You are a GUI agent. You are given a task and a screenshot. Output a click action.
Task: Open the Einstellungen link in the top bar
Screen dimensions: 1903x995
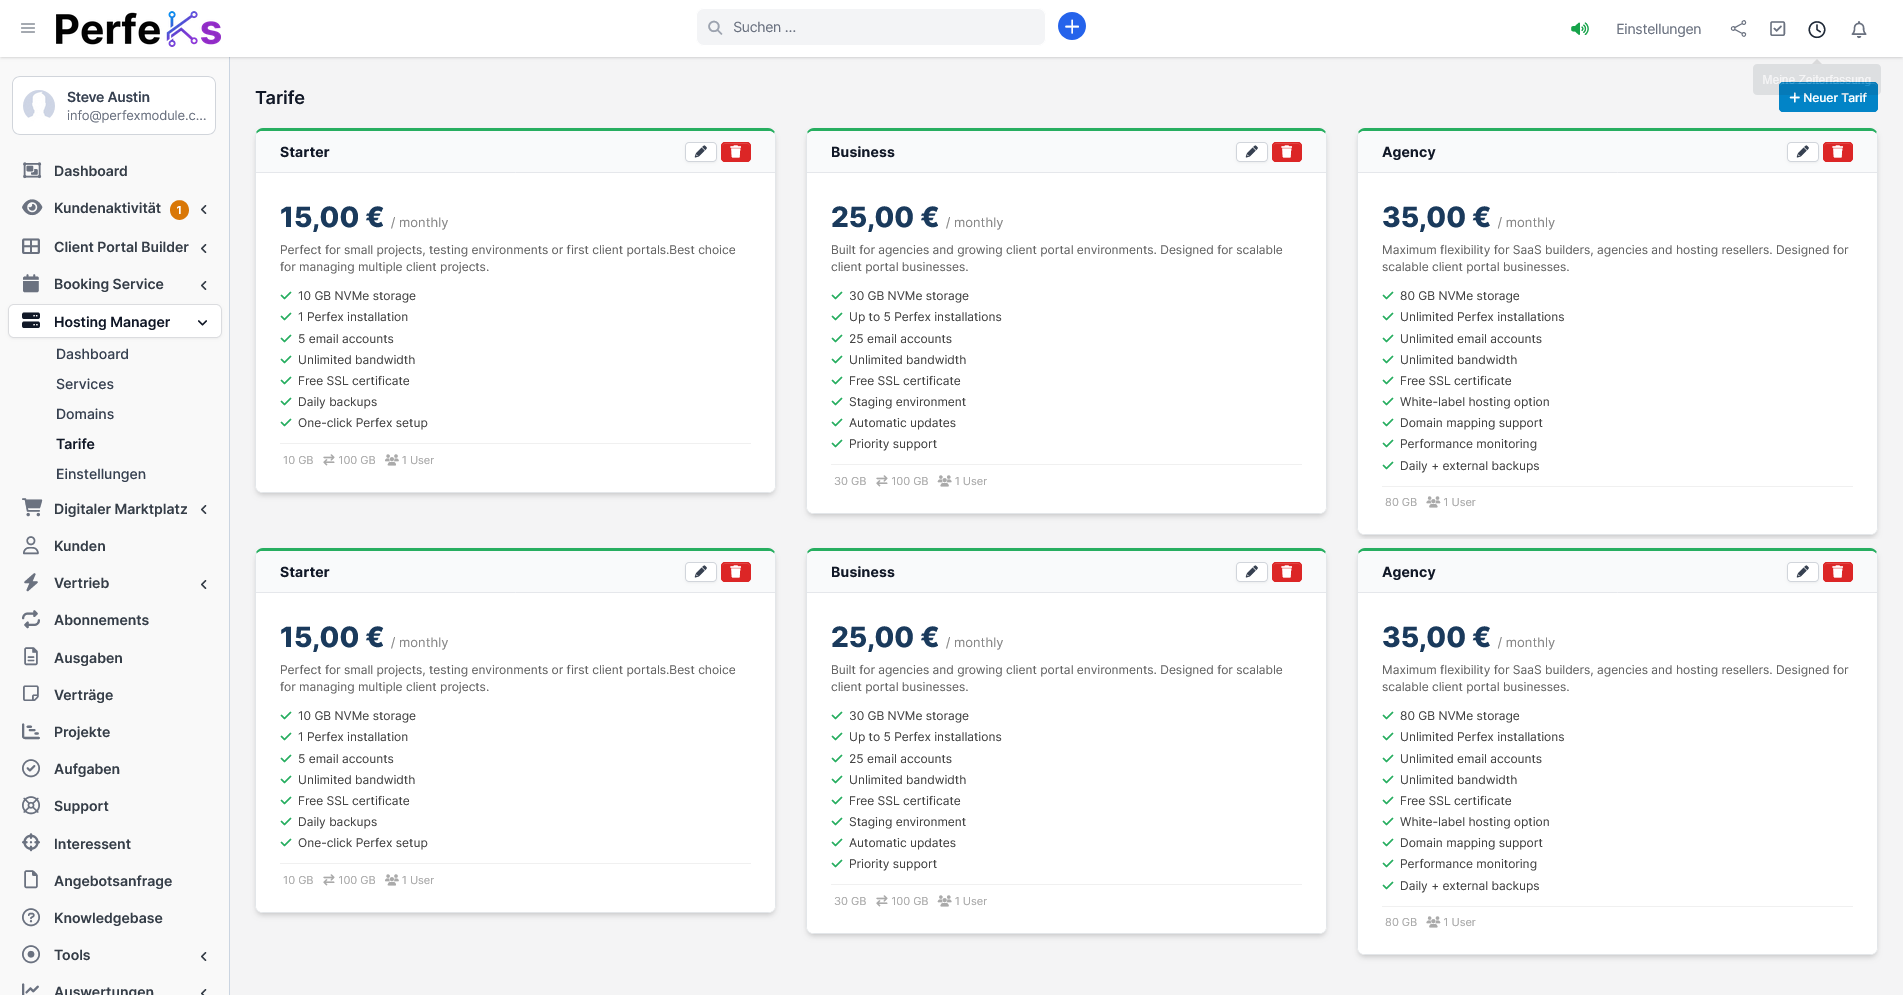click(1658, 29)
